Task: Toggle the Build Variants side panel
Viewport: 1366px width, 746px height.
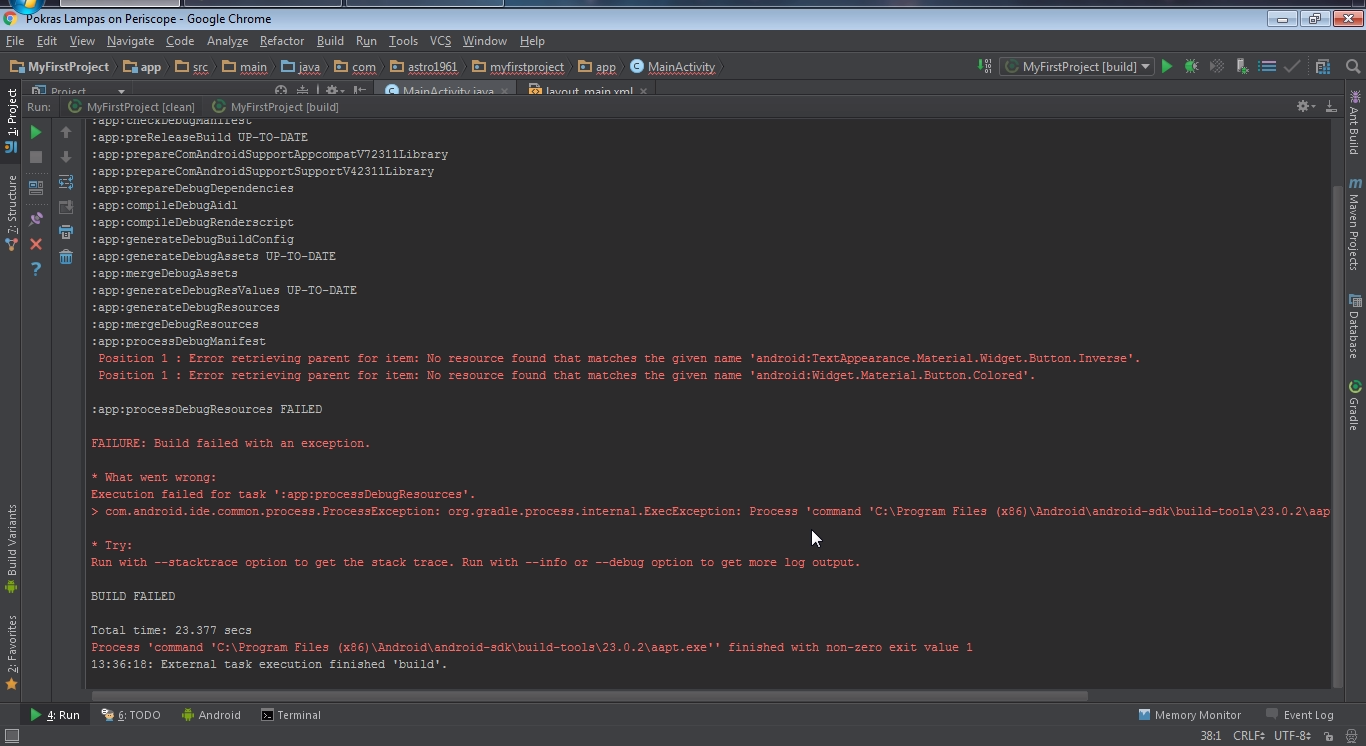Action: coord(11,548)
